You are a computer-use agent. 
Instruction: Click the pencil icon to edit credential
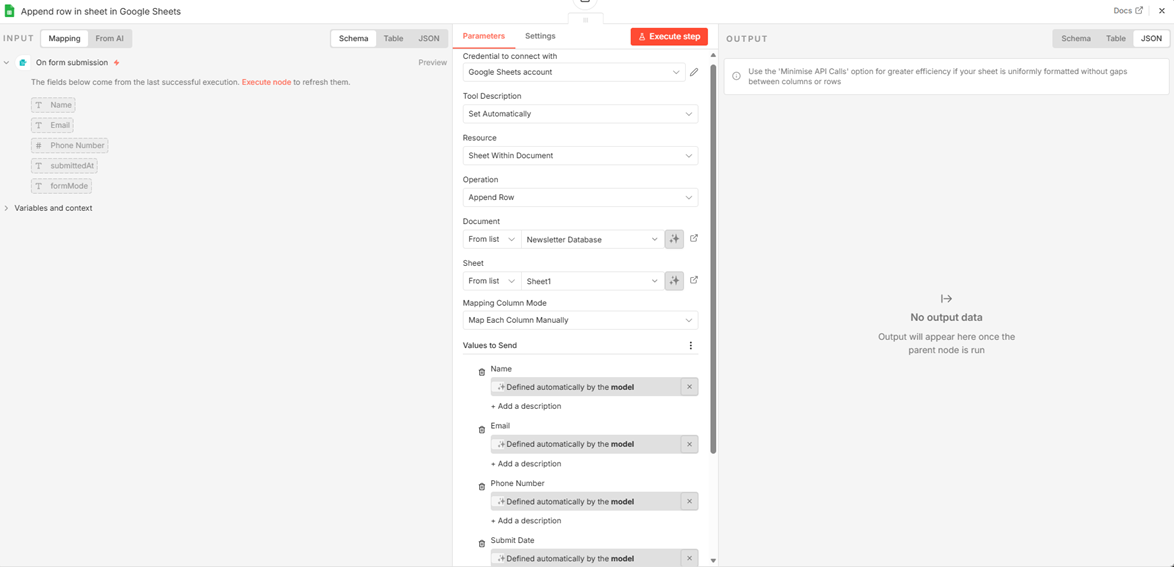(x=694, y=72)
